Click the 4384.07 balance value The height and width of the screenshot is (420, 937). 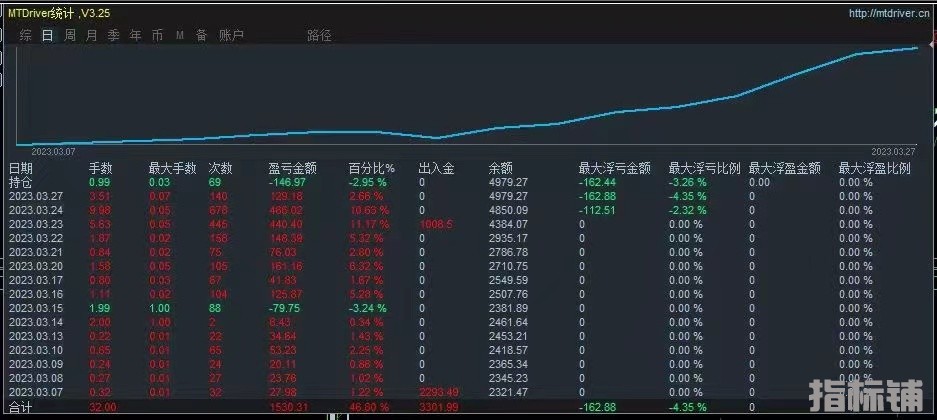[508, 224]
